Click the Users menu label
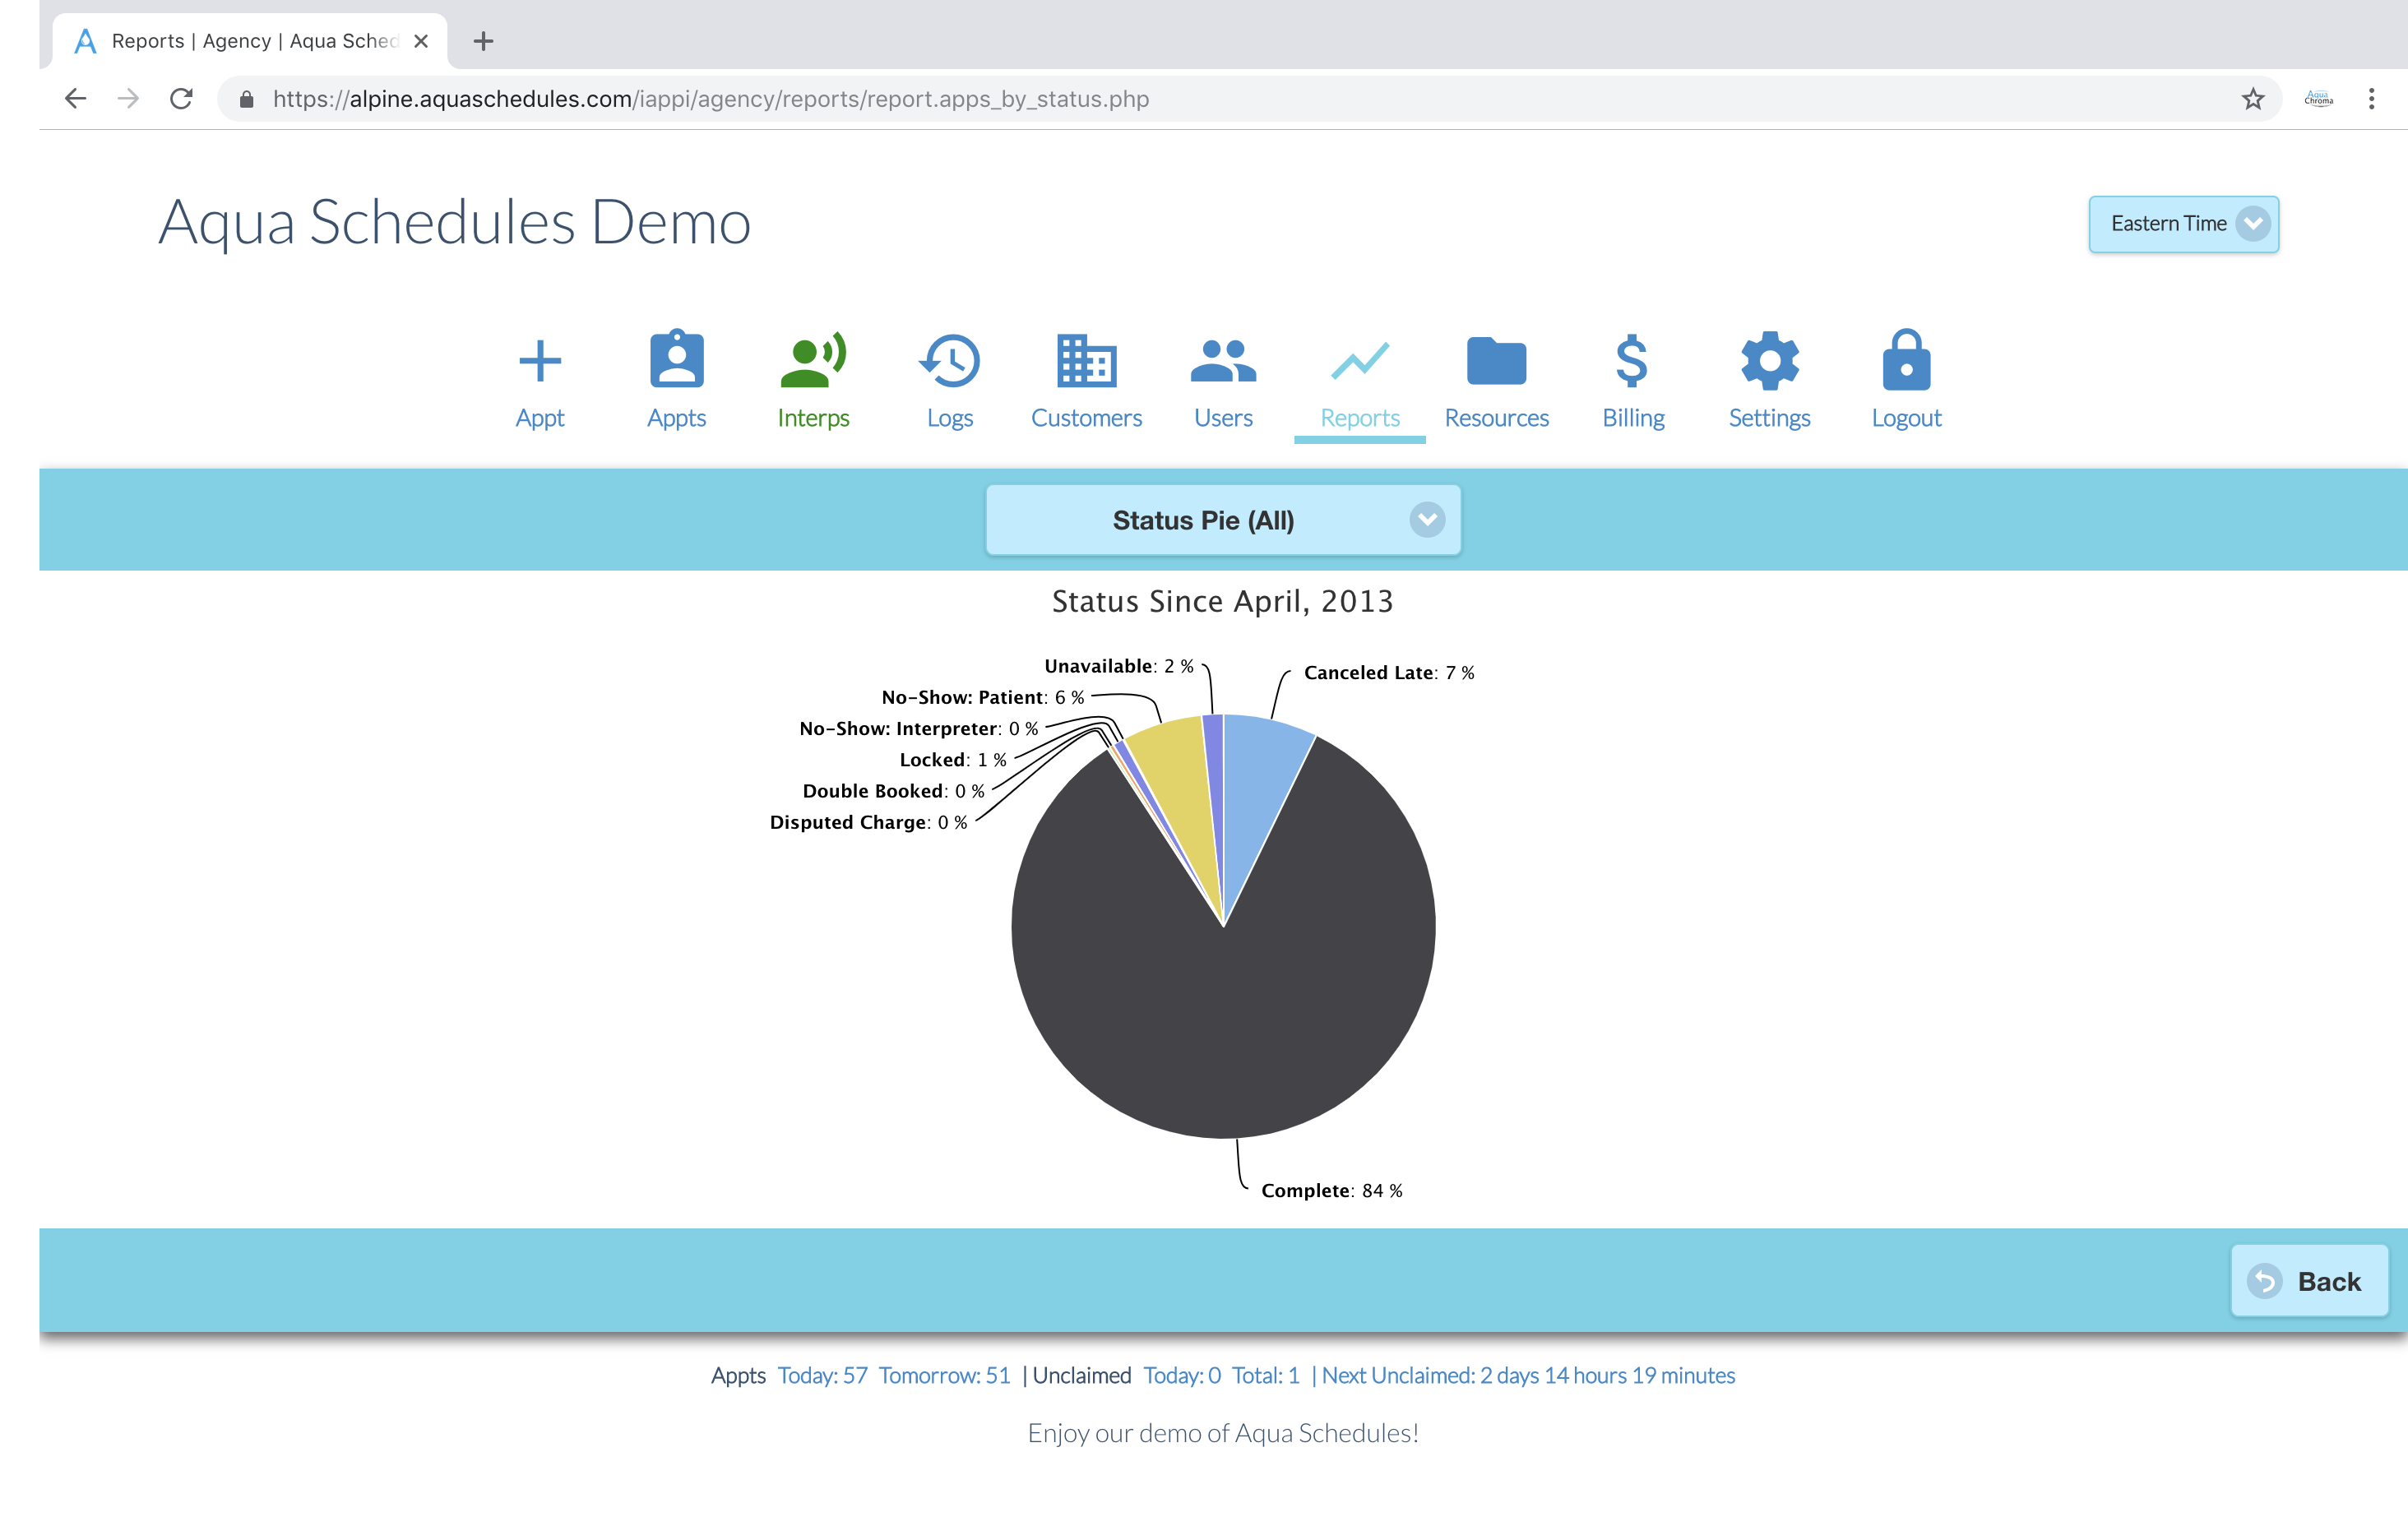Viewport: 2408px width, 1526px height. [x=1223, y=418]
